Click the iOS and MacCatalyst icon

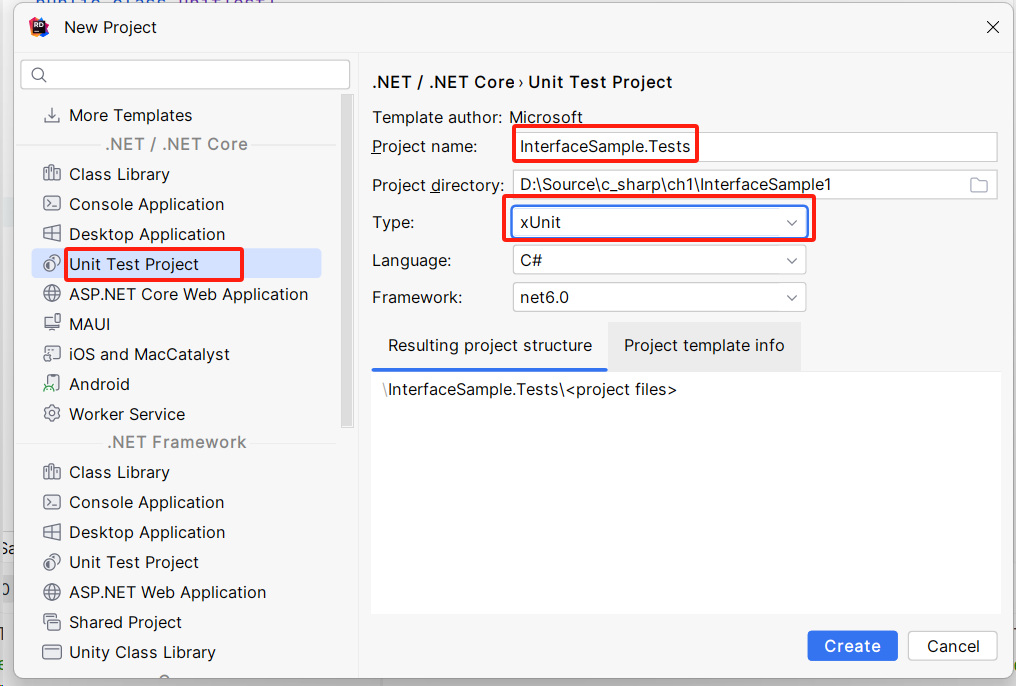[52, 354]
